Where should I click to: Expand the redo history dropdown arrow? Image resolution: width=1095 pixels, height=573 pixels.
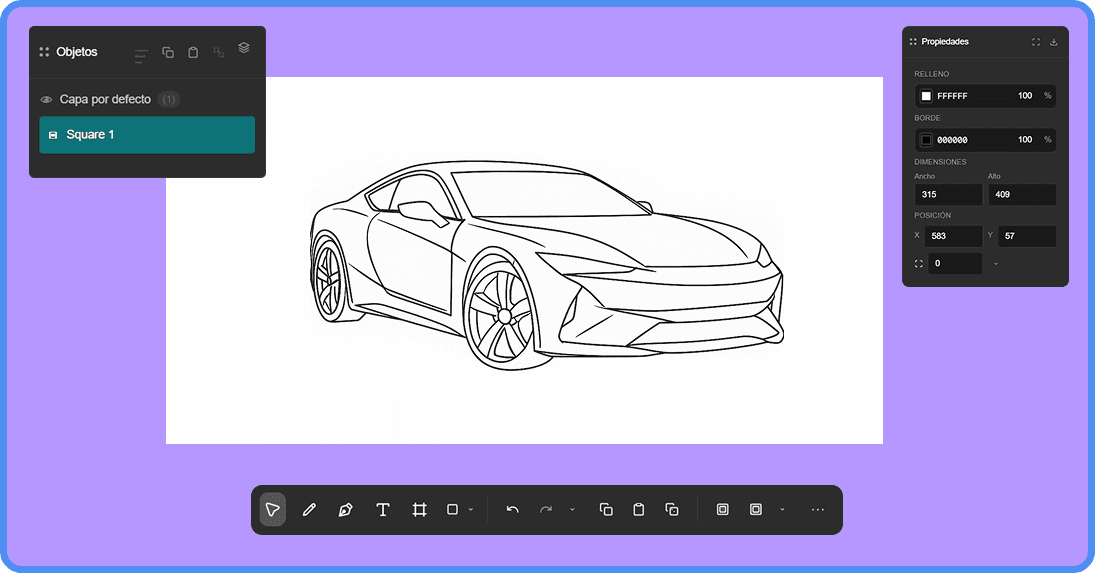click(572, 510)
